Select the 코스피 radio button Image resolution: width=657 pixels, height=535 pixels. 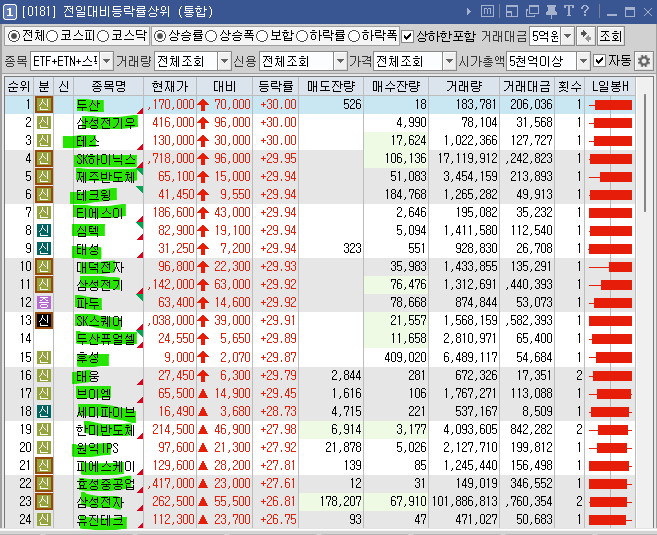pos(52,36)
